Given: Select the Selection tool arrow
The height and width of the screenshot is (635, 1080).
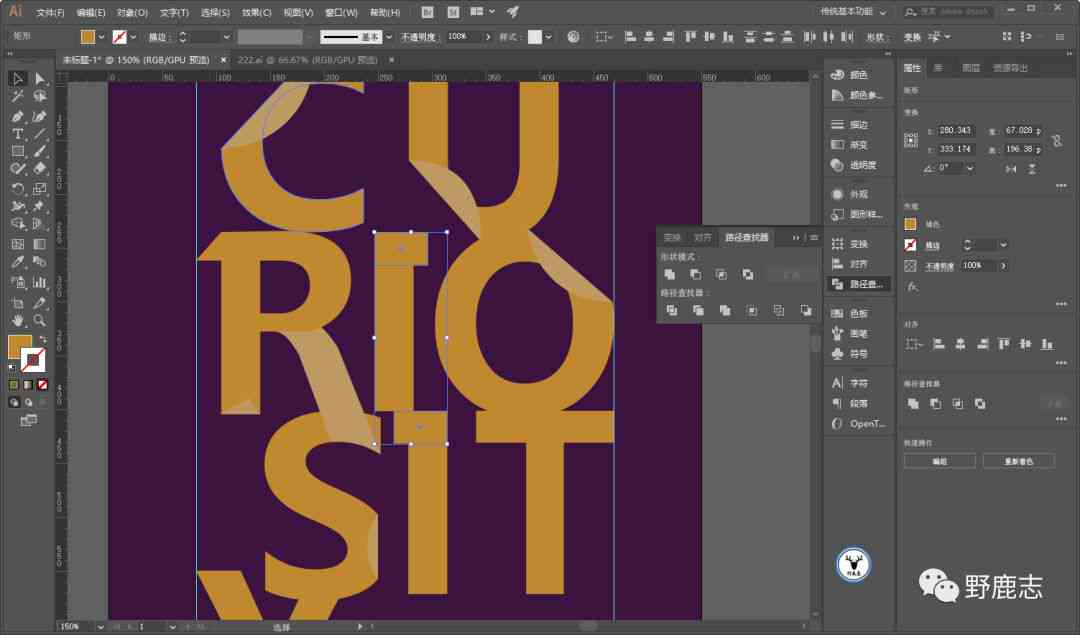Looking at the screenshot, I should click(18, 79).
